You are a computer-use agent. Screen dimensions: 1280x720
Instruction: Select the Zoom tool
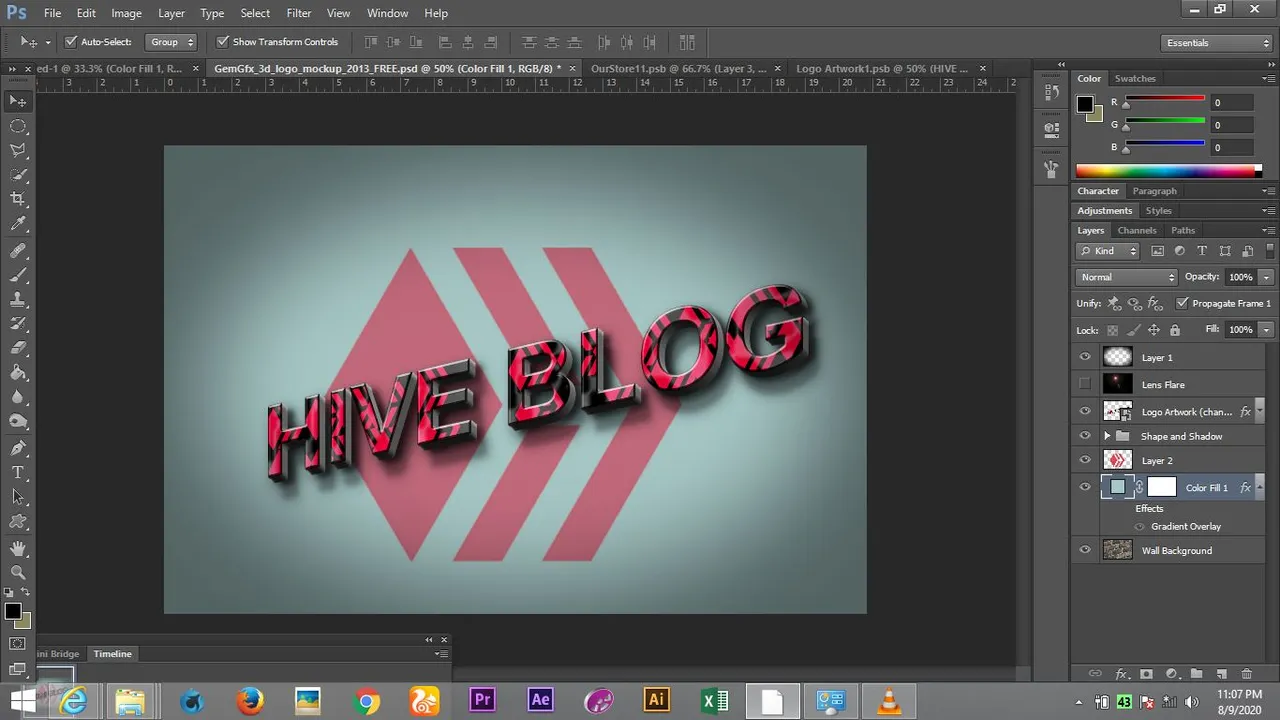coord(18,572)
